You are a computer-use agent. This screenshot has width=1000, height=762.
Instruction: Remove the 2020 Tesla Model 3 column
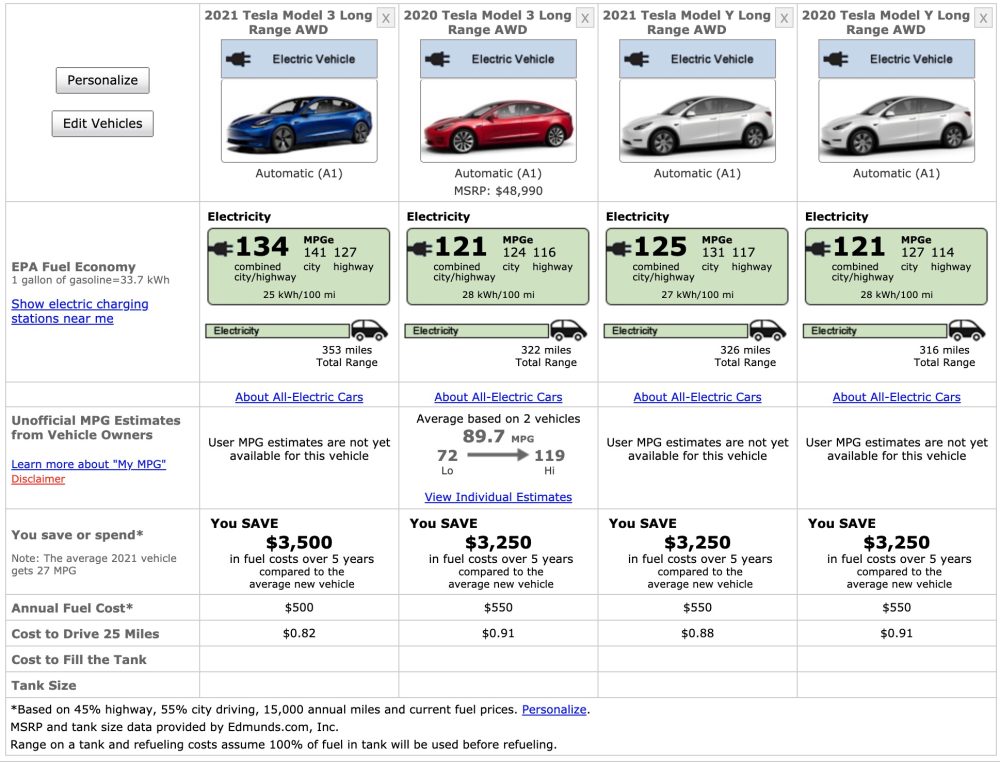585,19
